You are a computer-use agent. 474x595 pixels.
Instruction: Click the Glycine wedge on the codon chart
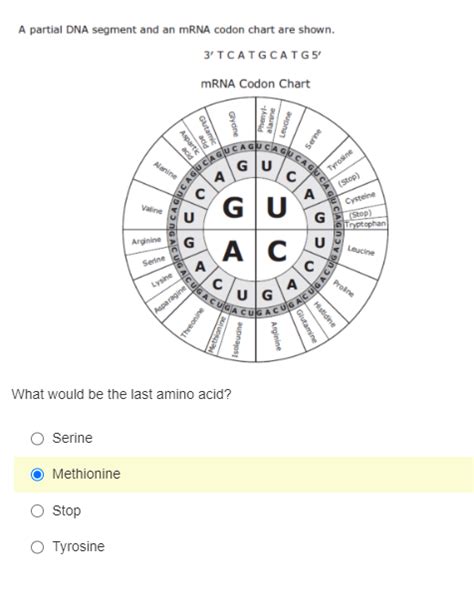(234, 124)
